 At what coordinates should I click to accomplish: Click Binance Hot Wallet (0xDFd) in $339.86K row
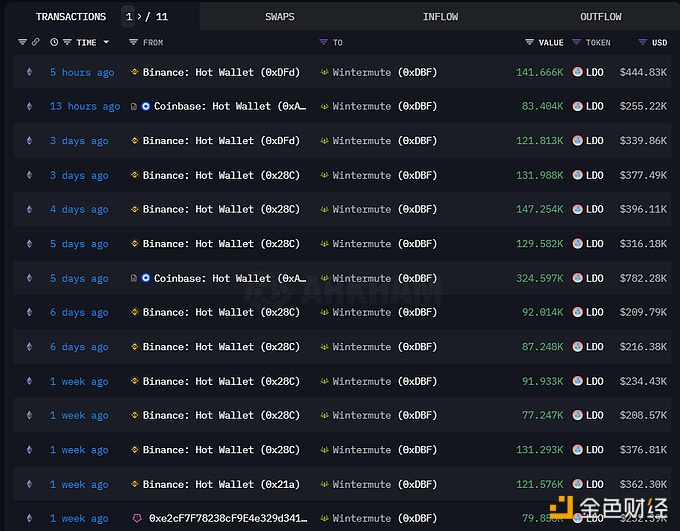click(221, 141)
